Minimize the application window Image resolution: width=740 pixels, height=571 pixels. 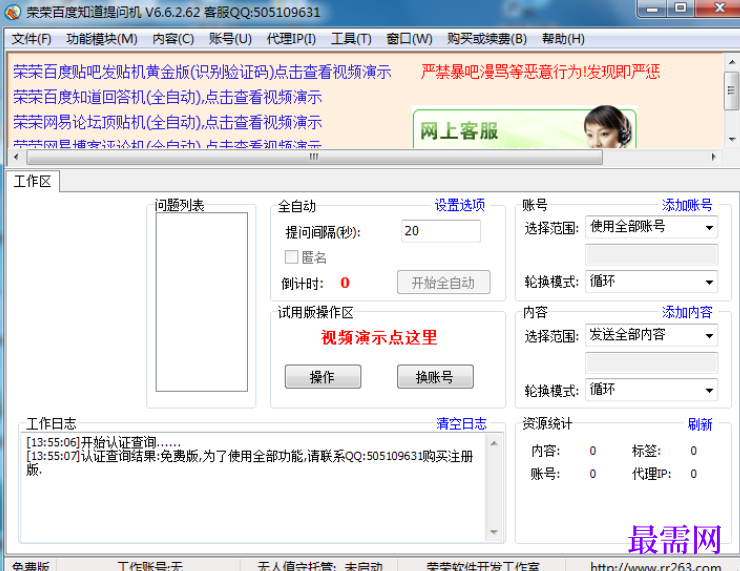653,8
